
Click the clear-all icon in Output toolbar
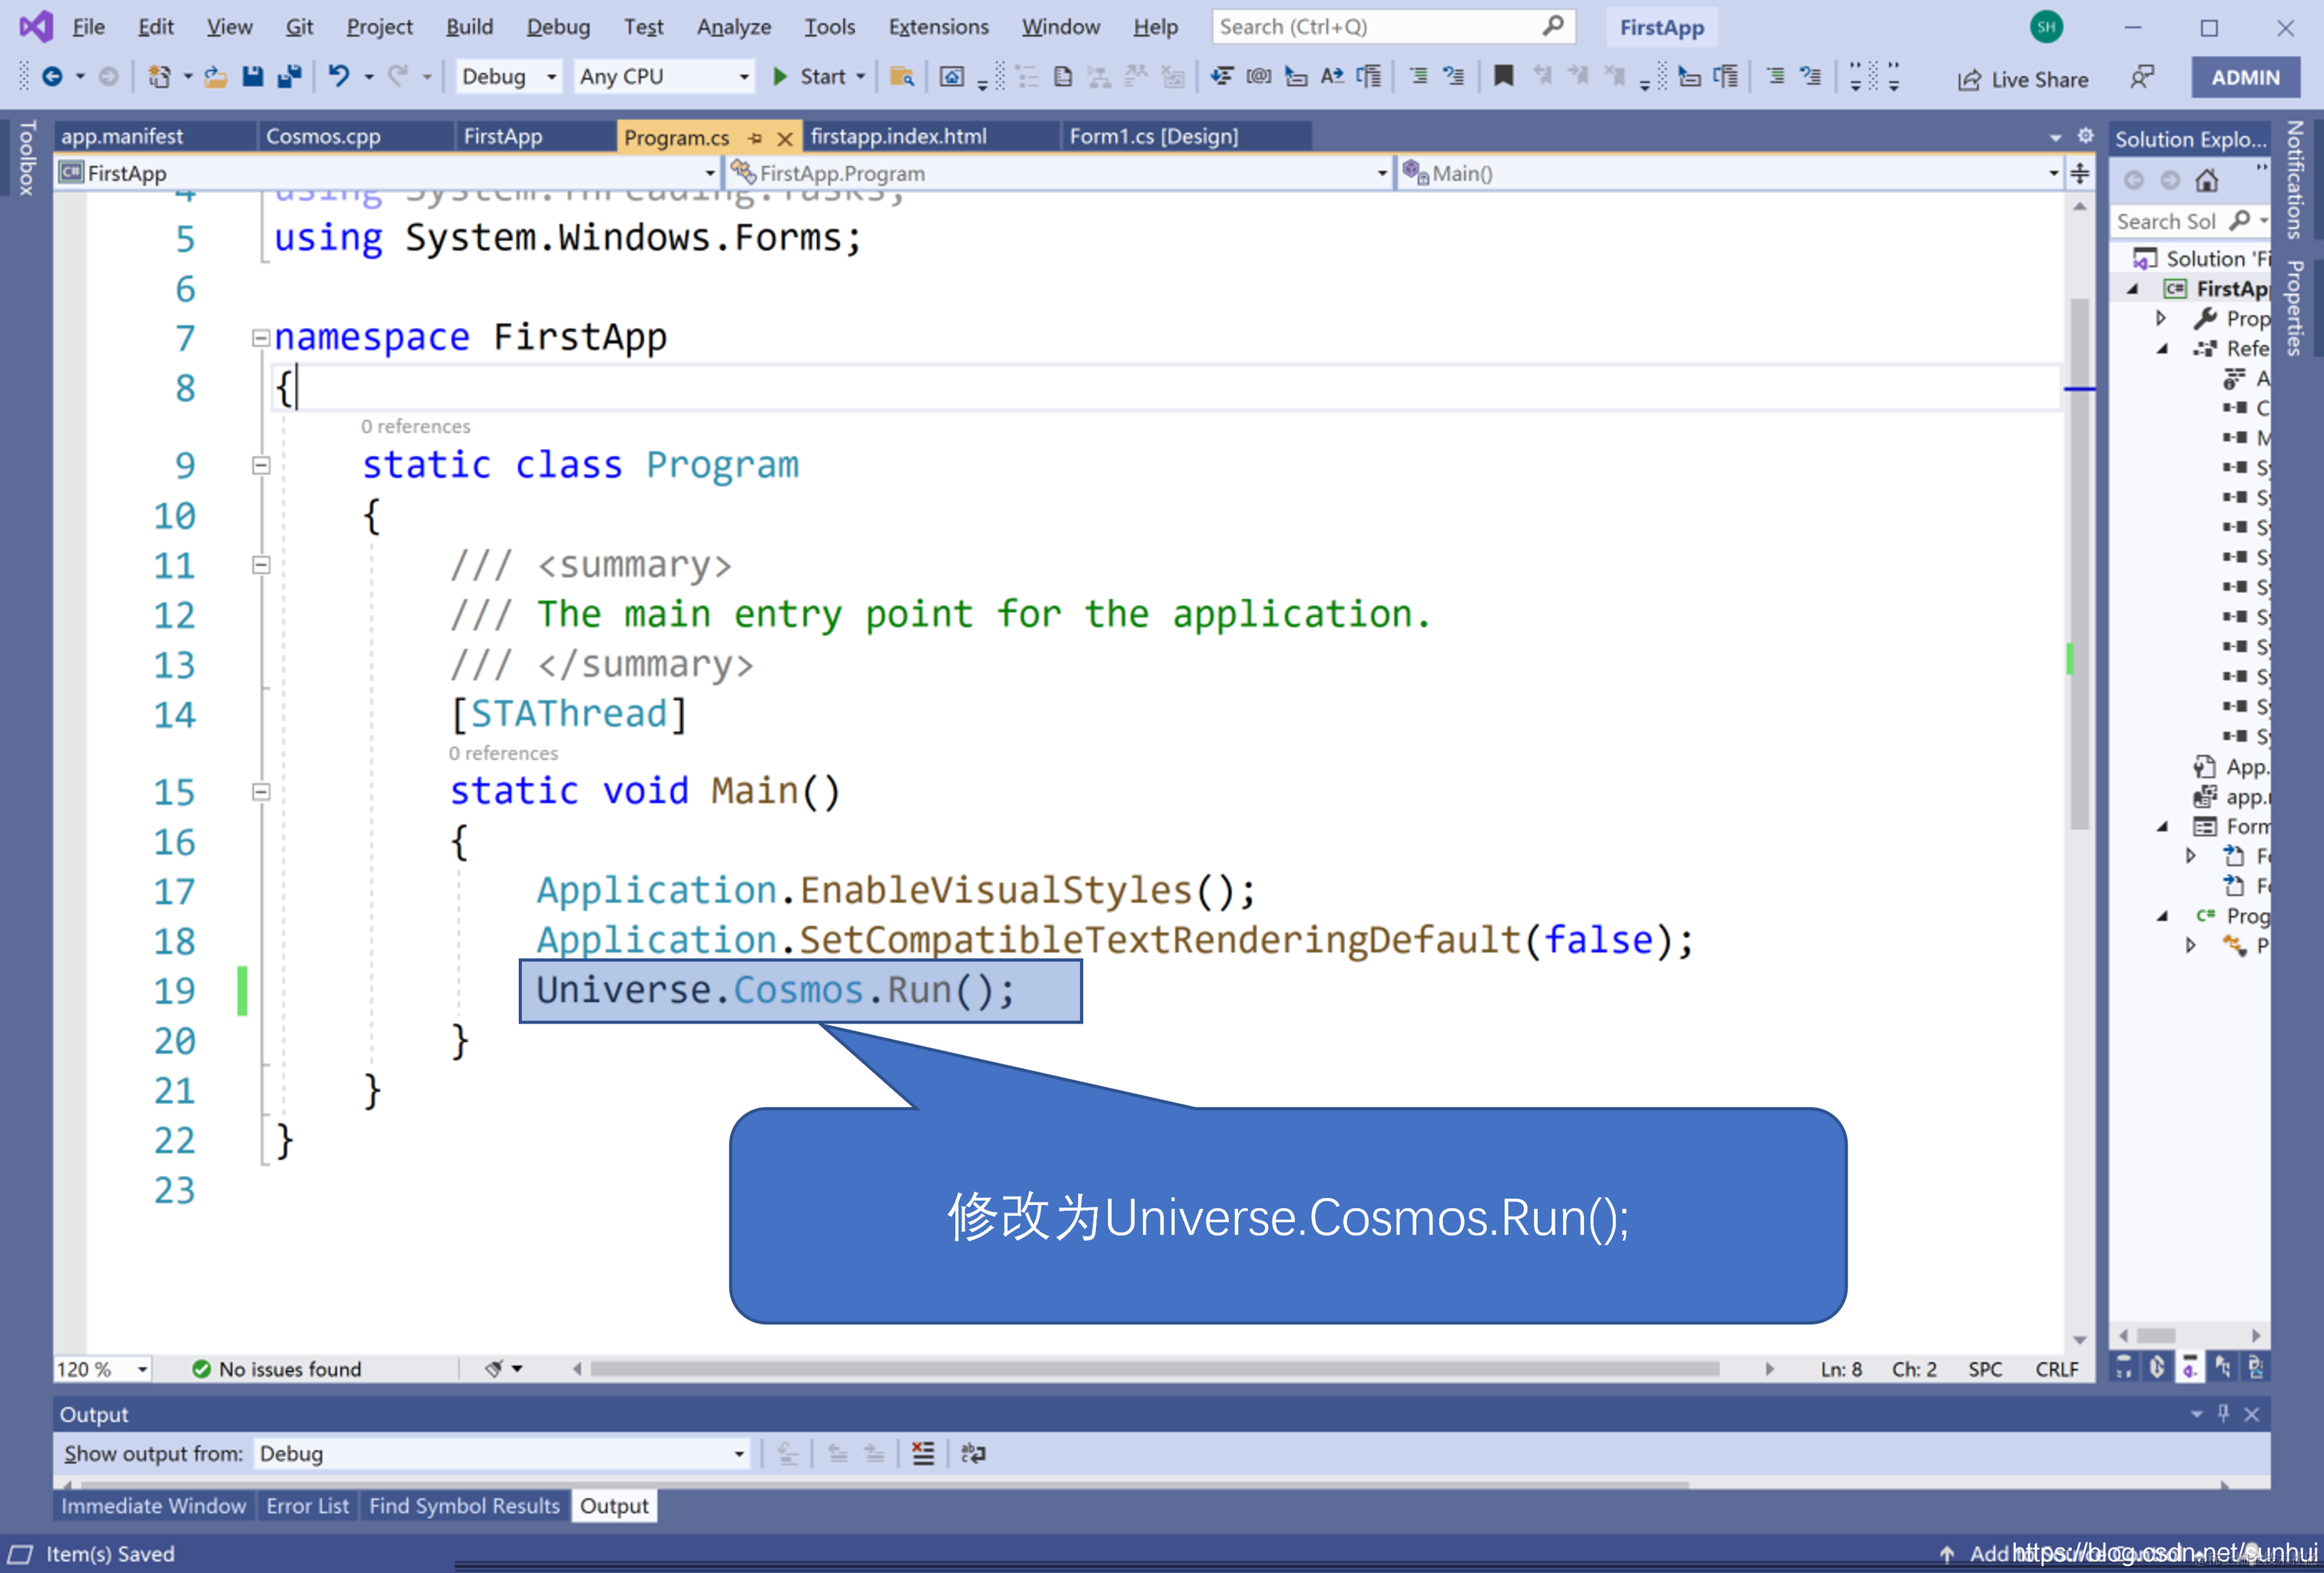coord(922,1453)
